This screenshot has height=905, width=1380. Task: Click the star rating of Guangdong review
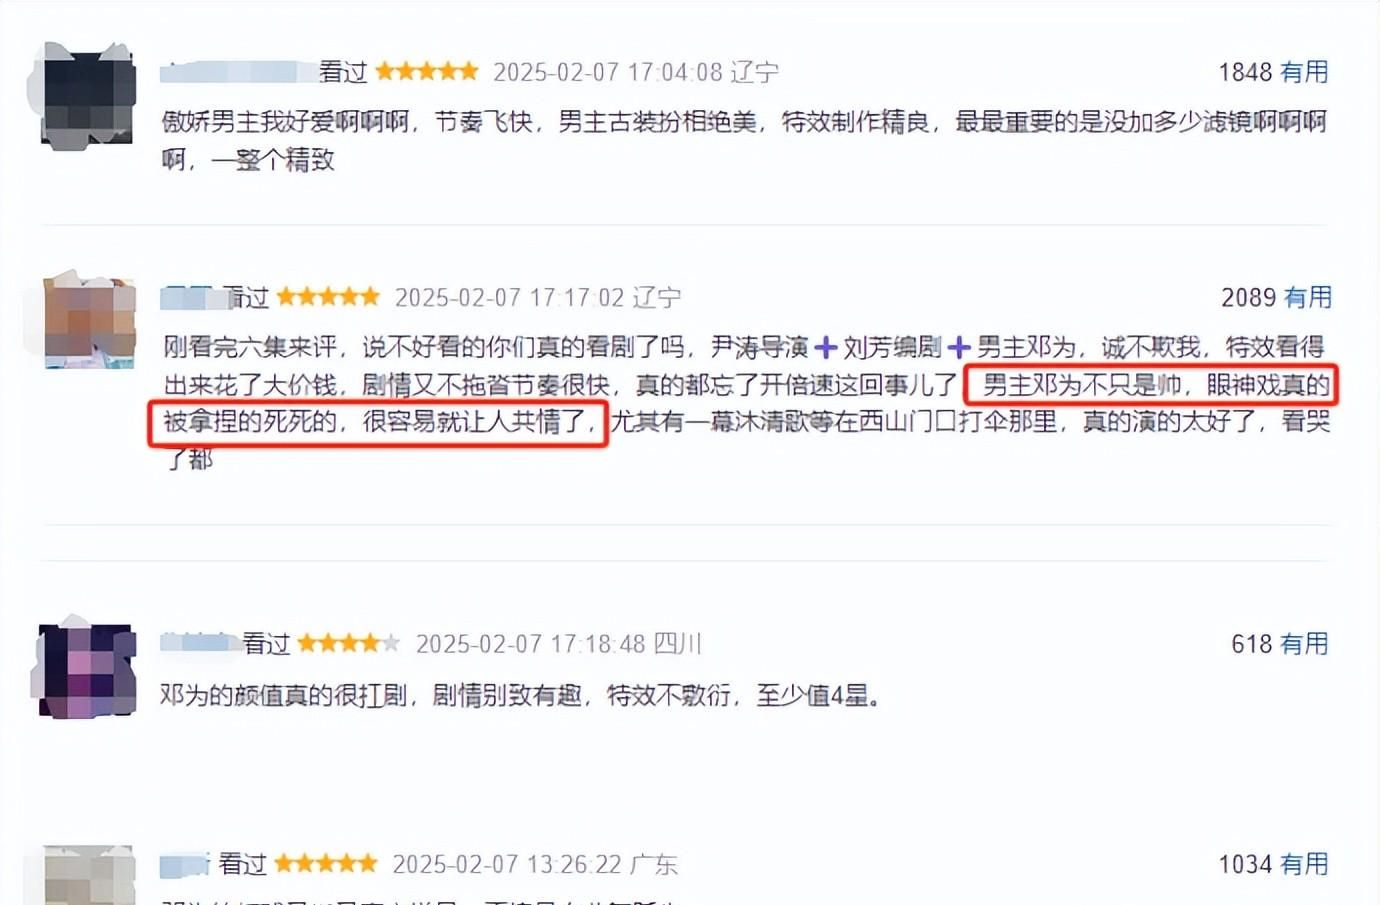click(x=326, y=863)
